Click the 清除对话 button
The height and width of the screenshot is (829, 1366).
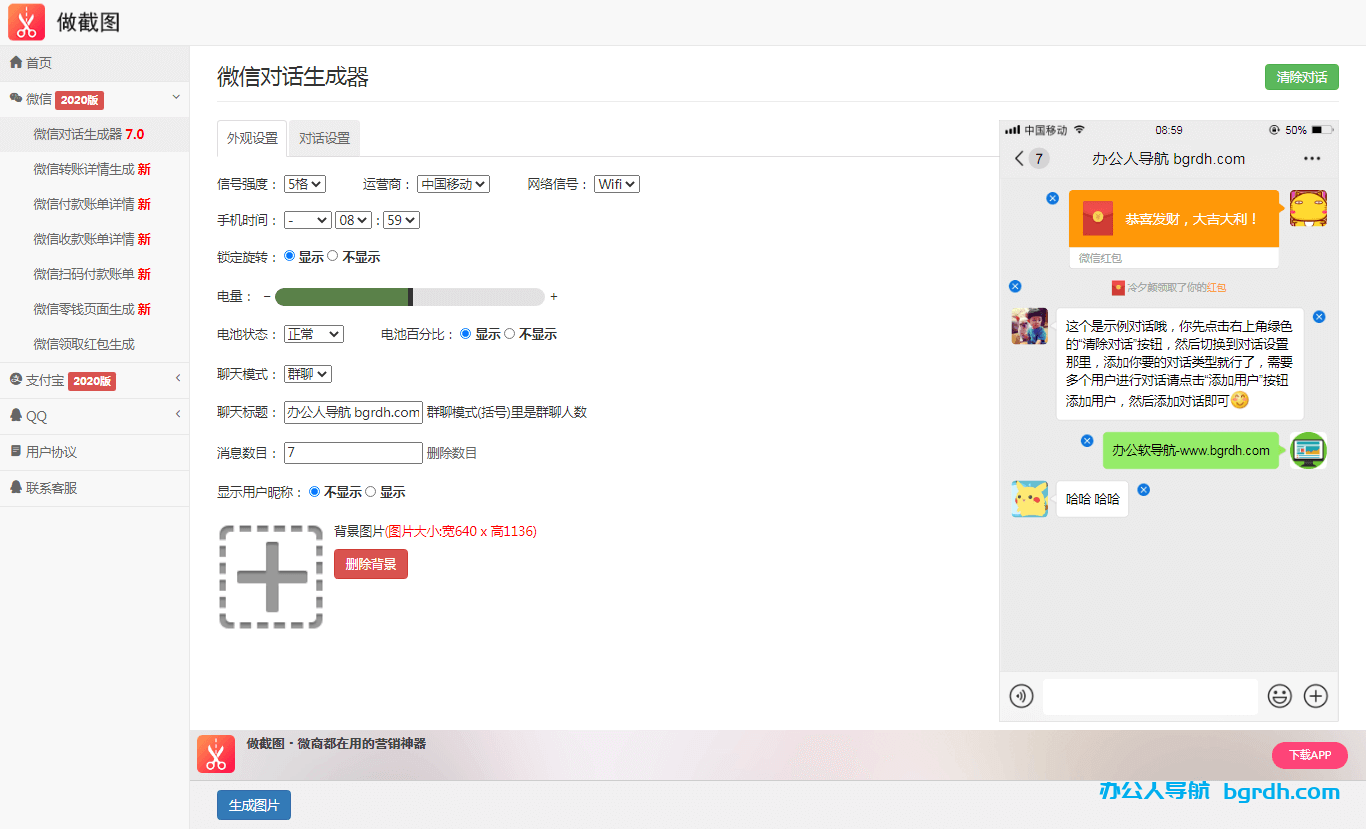1301,77
